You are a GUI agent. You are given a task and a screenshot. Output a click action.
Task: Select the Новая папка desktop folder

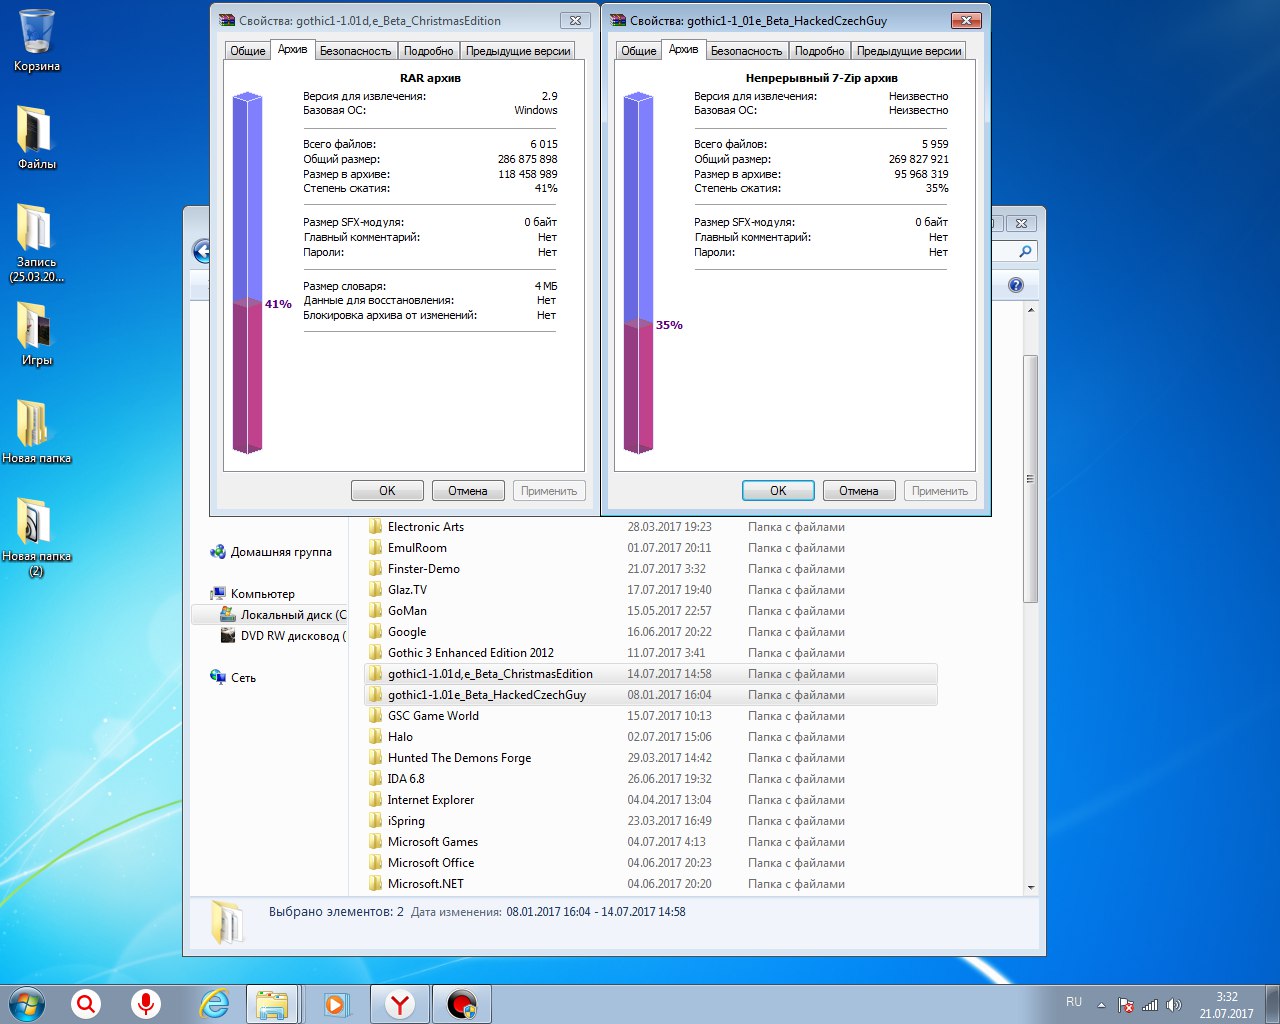click(x=37, y=432)
